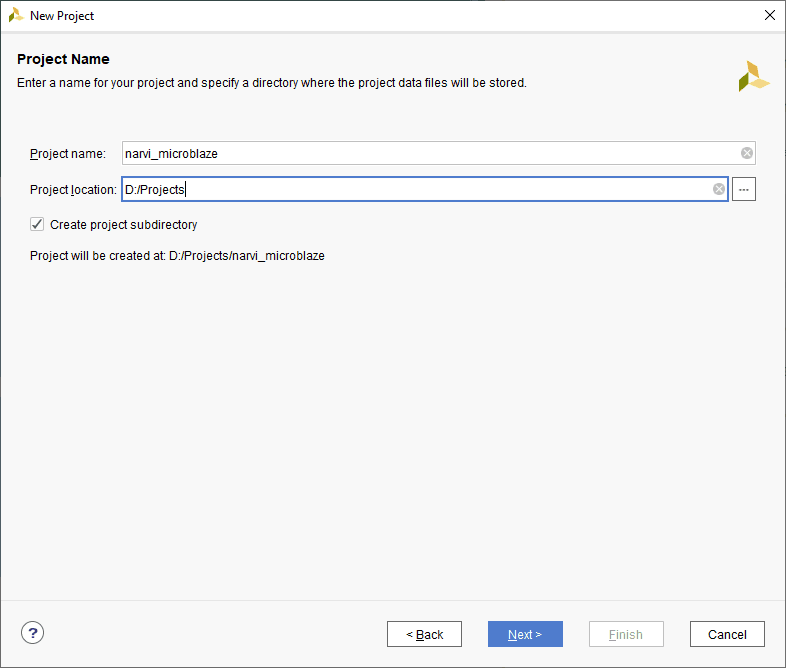Return to previous page with Back
The height and width of the screenshot is (668, 786).
tap(425, 634)
